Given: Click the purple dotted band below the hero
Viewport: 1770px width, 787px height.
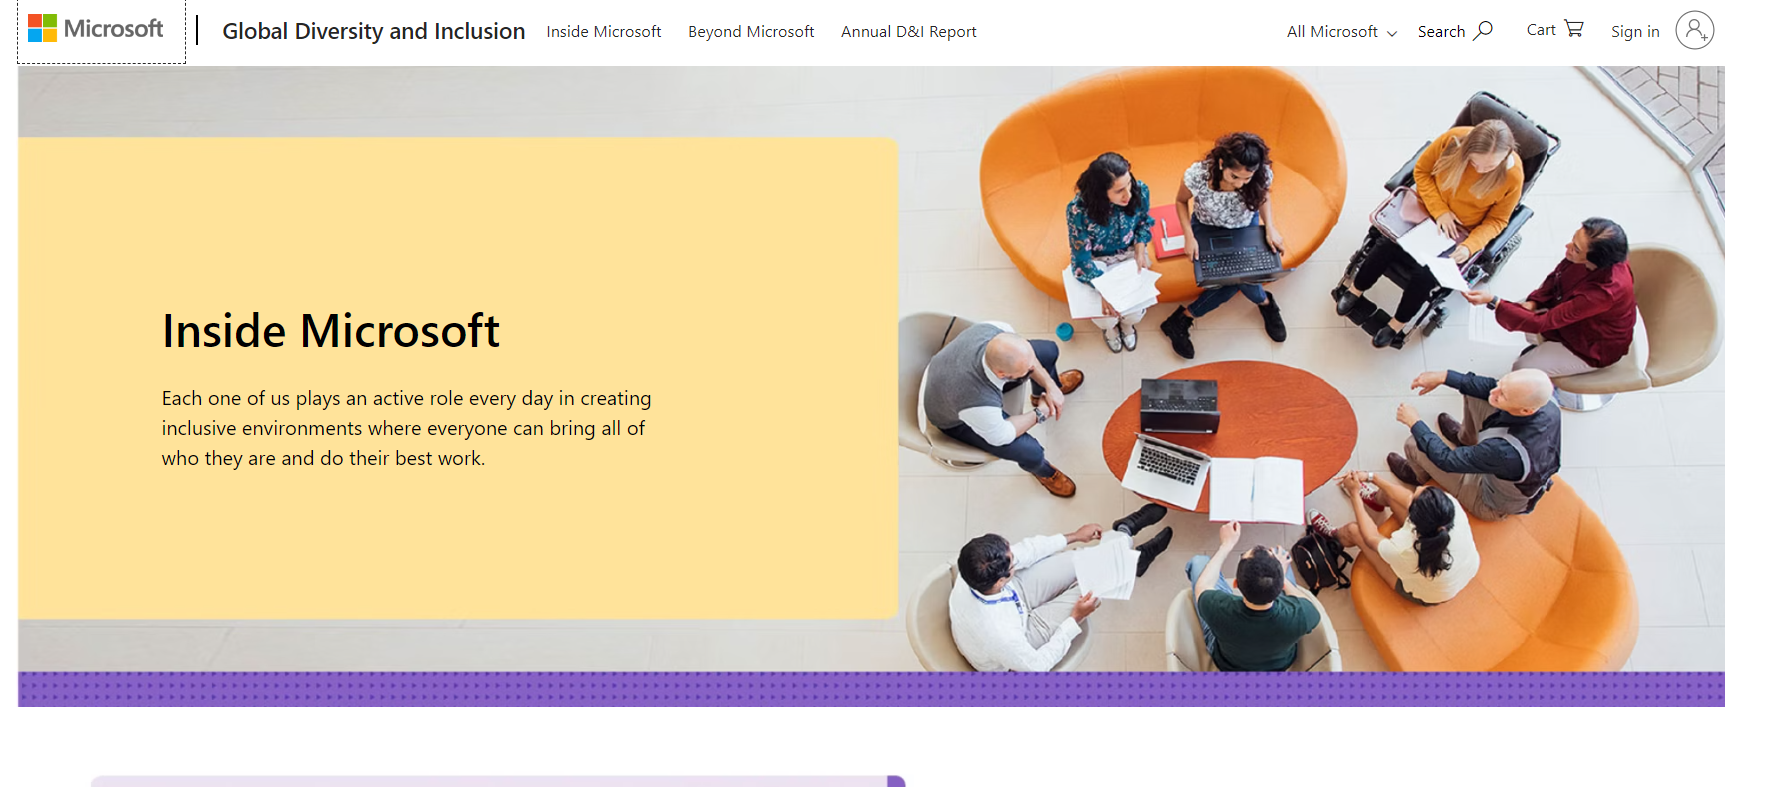Looking at the screenshot, I should click(x=870, y=689).
